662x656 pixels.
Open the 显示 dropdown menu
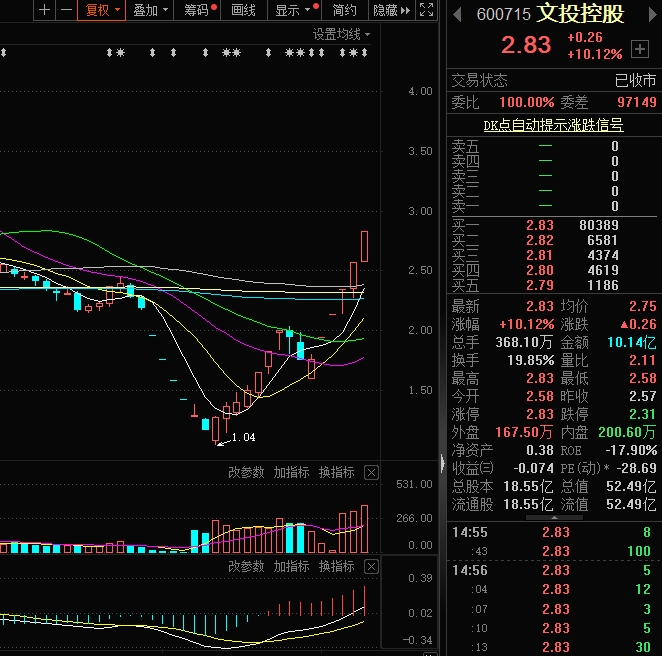point(293,10)
